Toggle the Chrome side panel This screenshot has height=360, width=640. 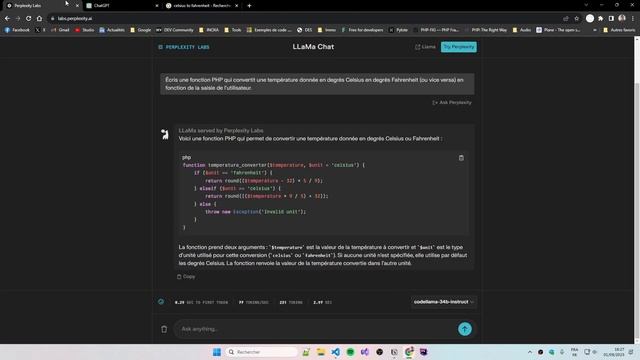coord(611,18)
